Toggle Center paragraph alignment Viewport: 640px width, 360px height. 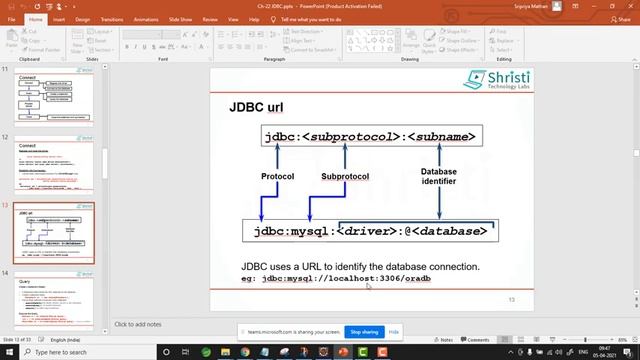pyautogui.click(x=230, y=47)
